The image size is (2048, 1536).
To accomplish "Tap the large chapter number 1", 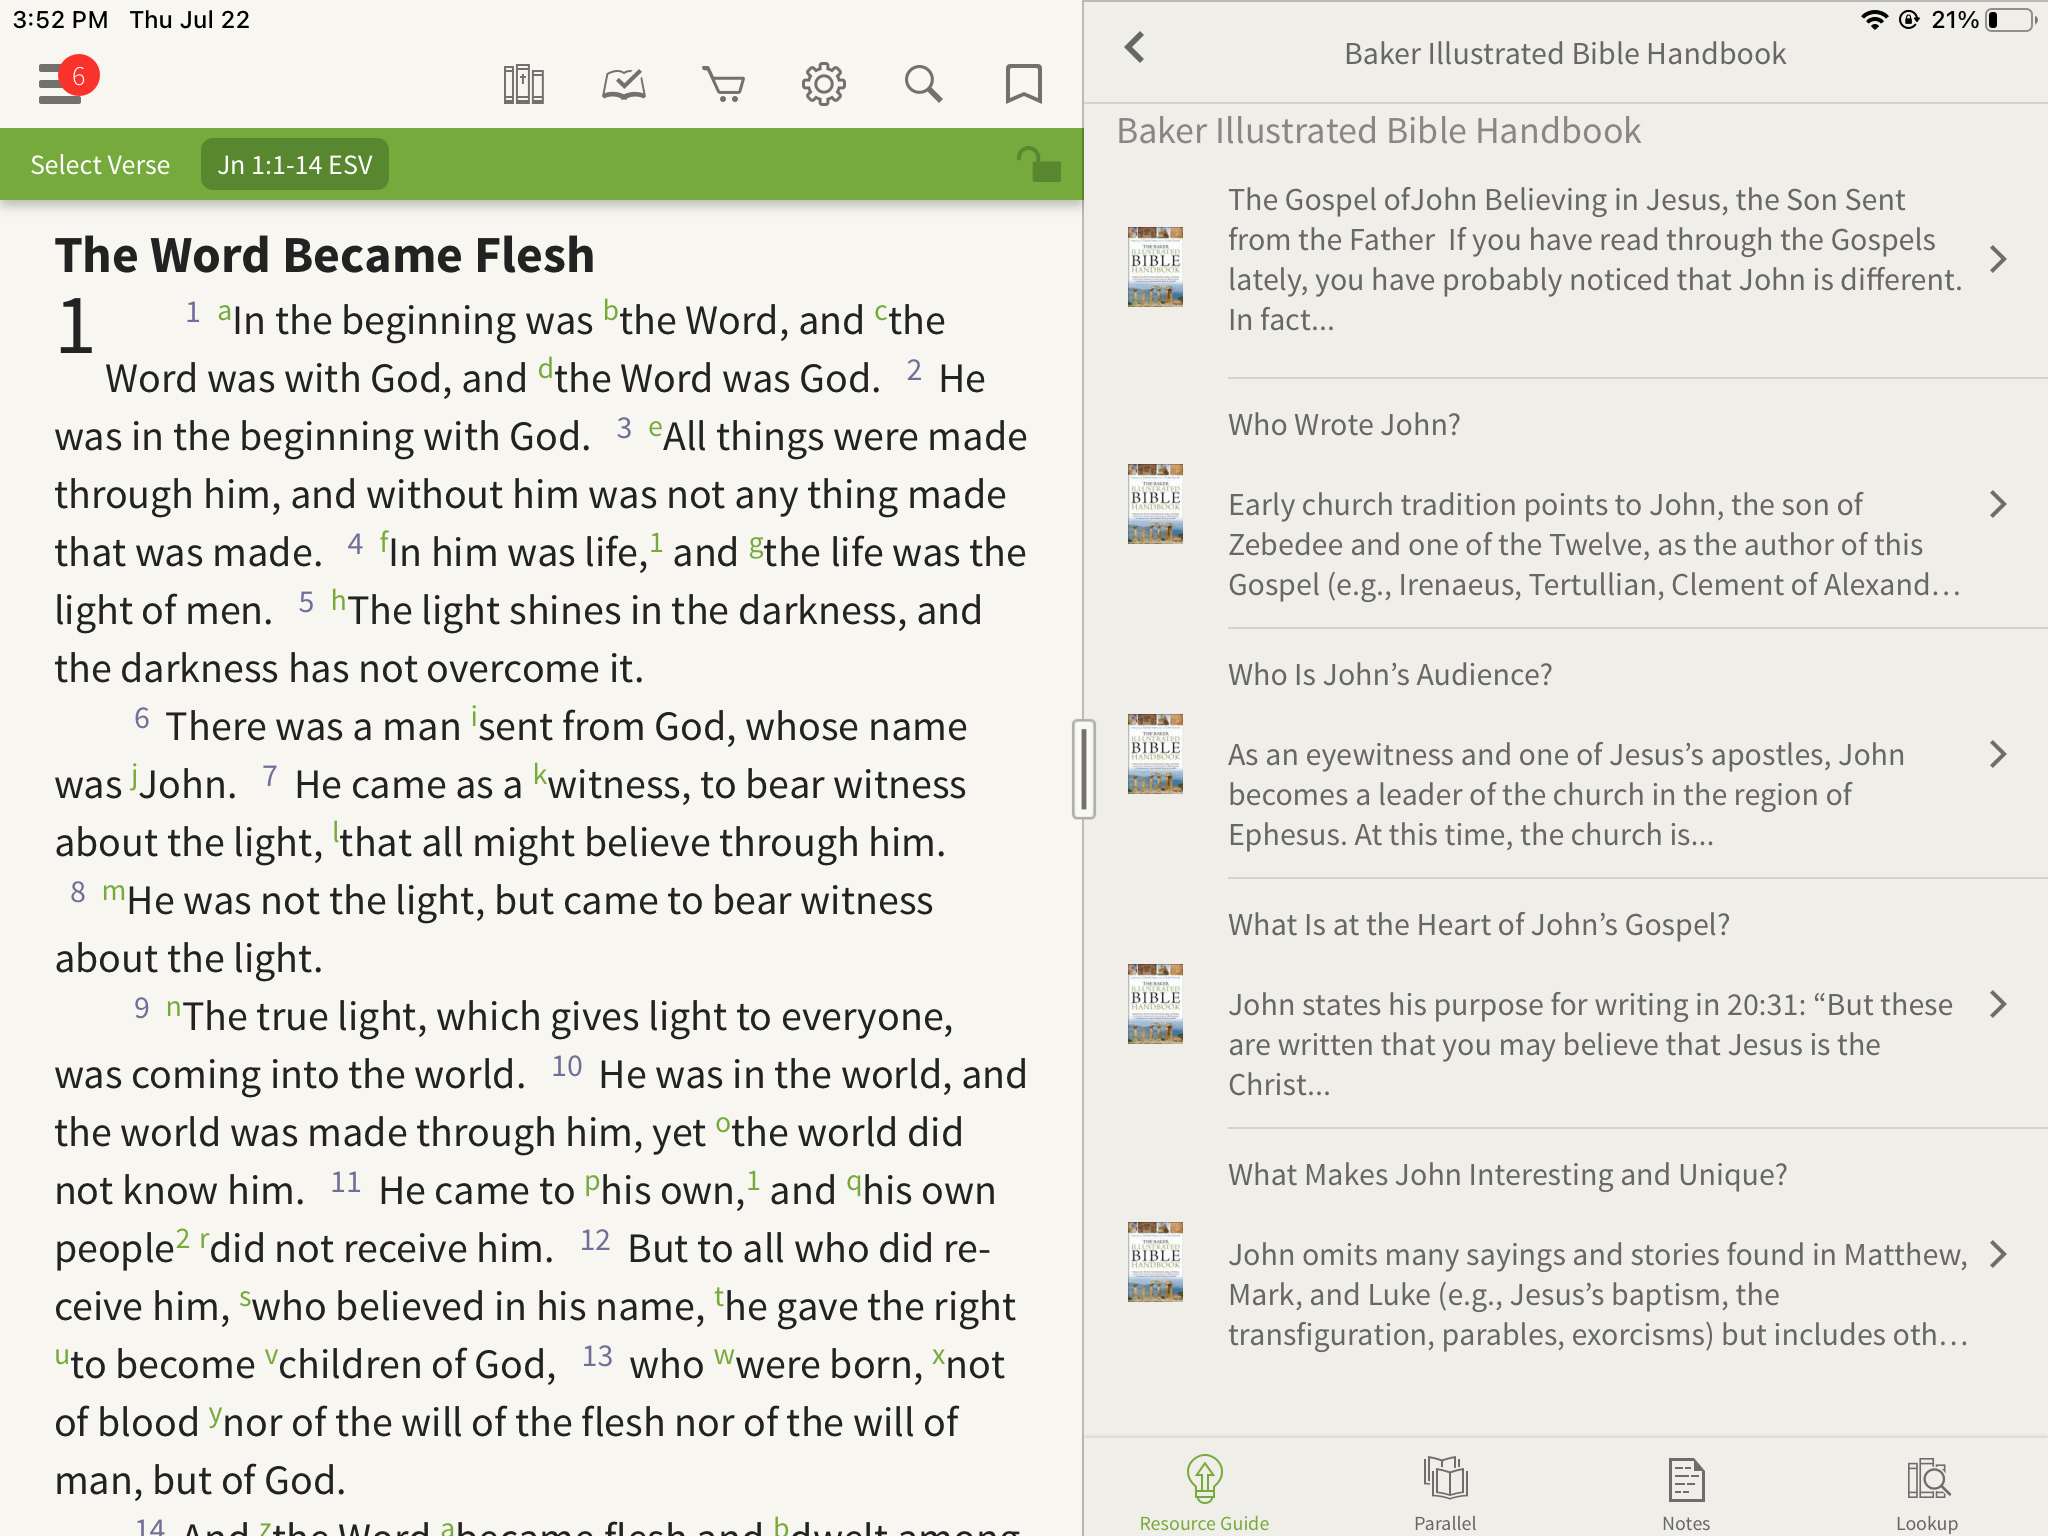I will (x=75, y=326).
